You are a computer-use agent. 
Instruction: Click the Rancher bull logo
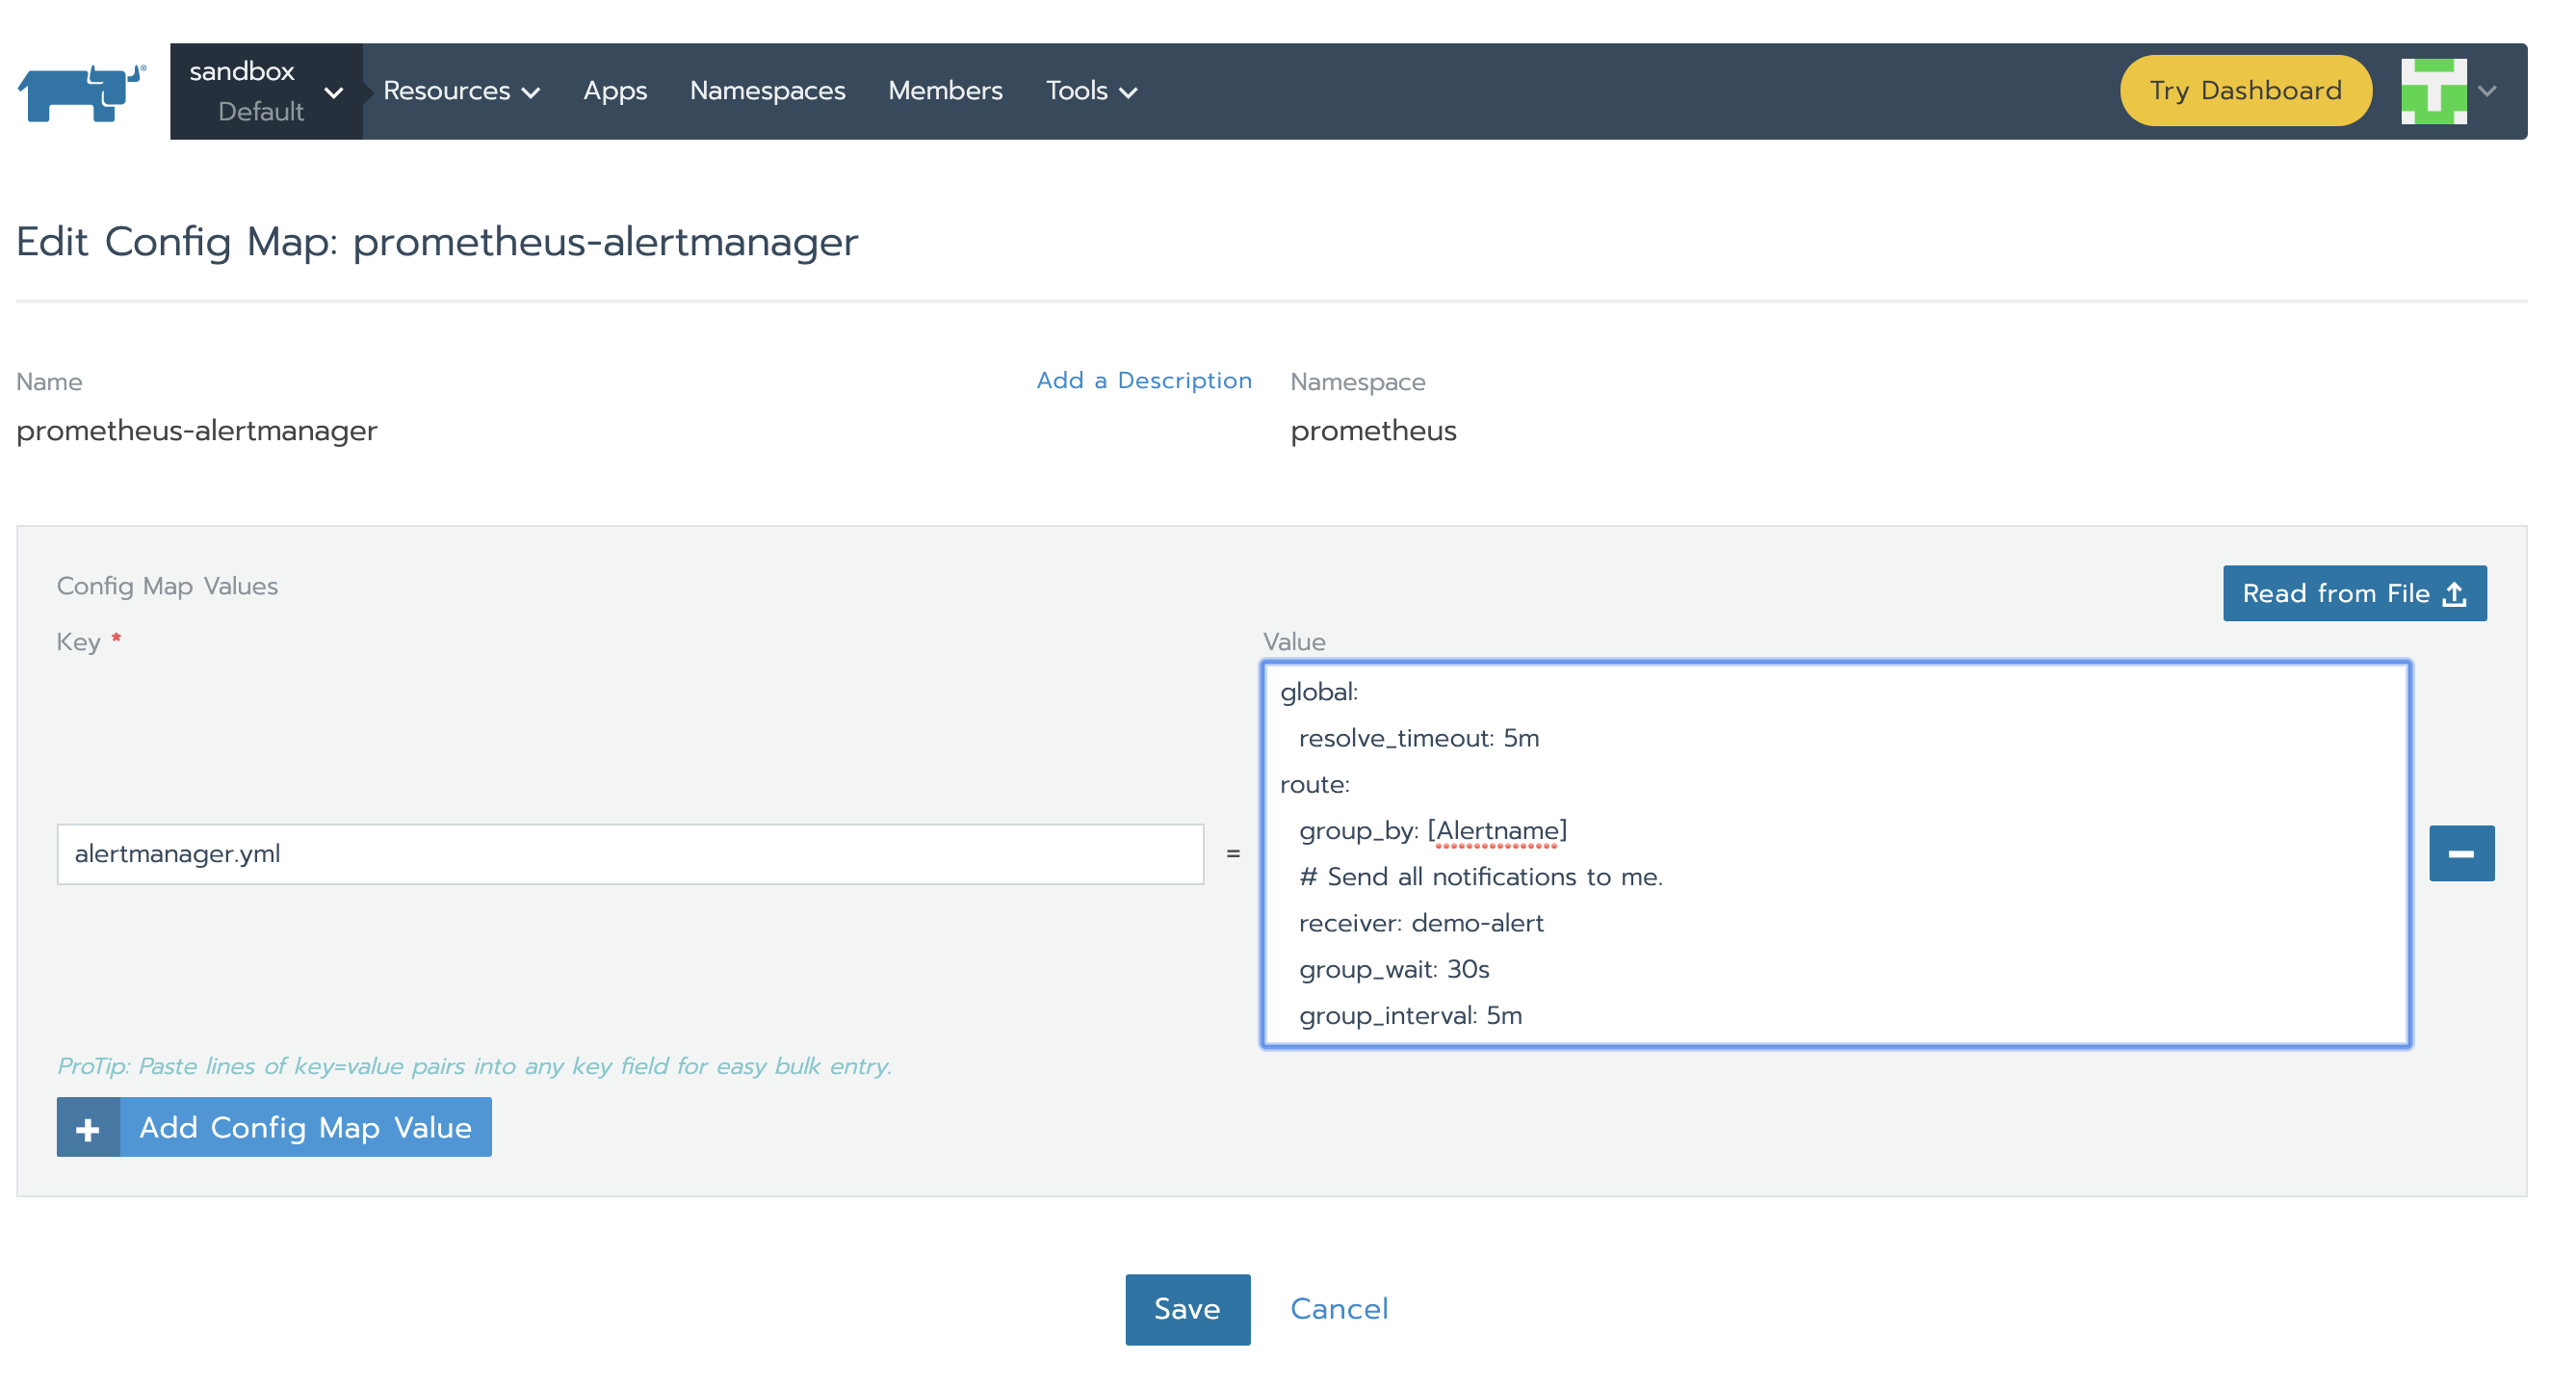point(82,92)
